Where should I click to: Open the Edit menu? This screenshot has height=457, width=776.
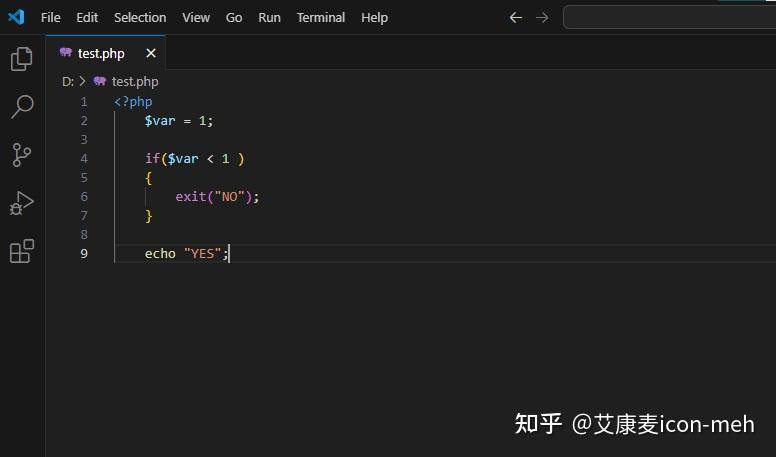pos(87,18)
